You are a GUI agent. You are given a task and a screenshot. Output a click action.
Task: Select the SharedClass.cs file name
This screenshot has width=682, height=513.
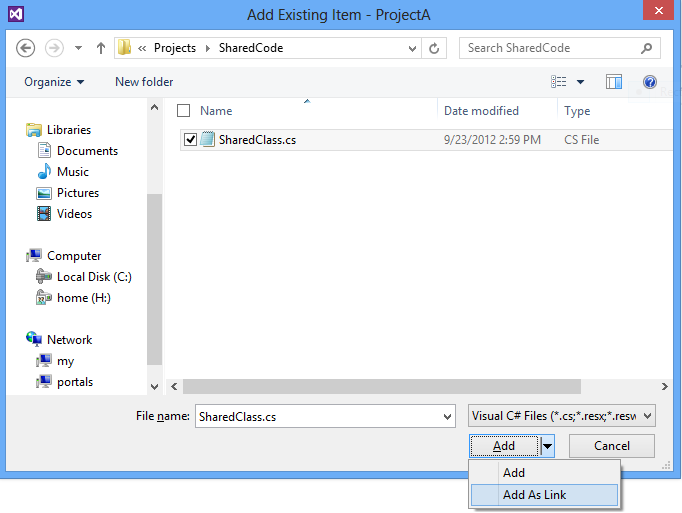point(257,140)
